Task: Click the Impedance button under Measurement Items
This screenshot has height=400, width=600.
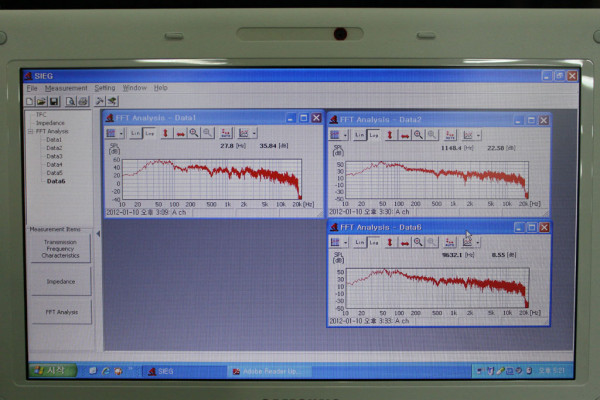Action: 61,281
